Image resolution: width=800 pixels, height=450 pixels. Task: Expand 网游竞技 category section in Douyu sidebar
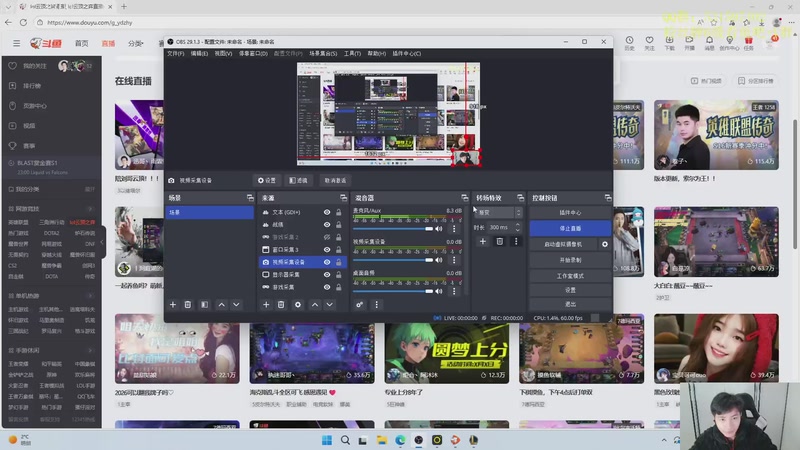coord(91,209)
